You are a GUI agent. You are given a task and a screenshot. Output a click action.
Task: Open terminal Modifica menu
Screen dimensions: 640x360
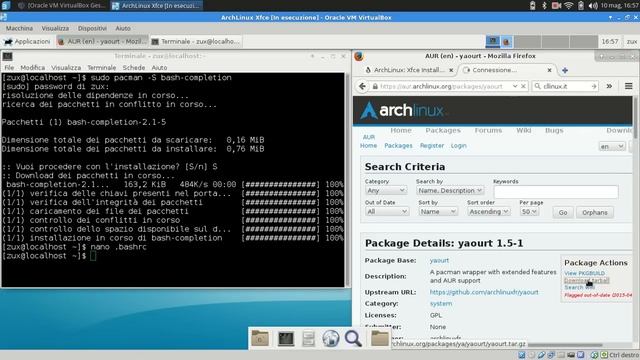point(33,68)
